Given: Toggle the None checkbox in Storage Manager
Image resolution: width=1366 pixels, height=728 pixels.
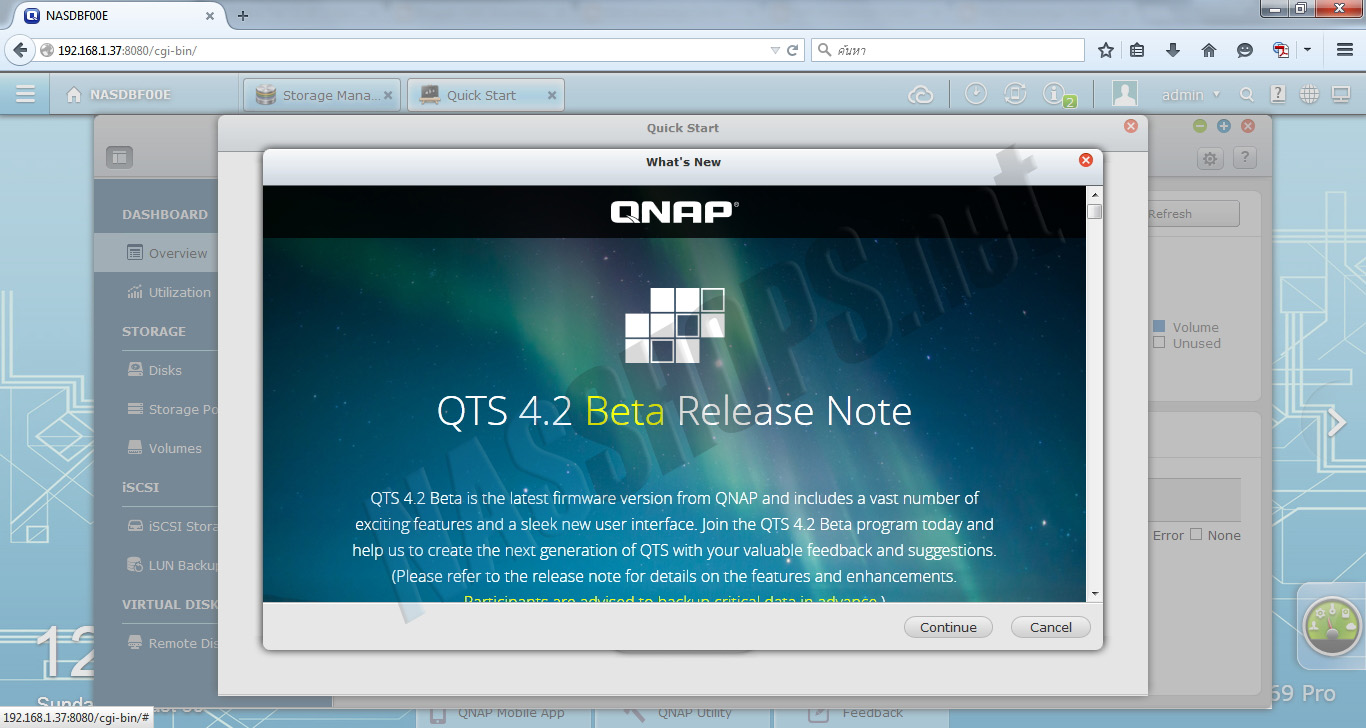Looking at the screenshot, I should point(1195,534).
